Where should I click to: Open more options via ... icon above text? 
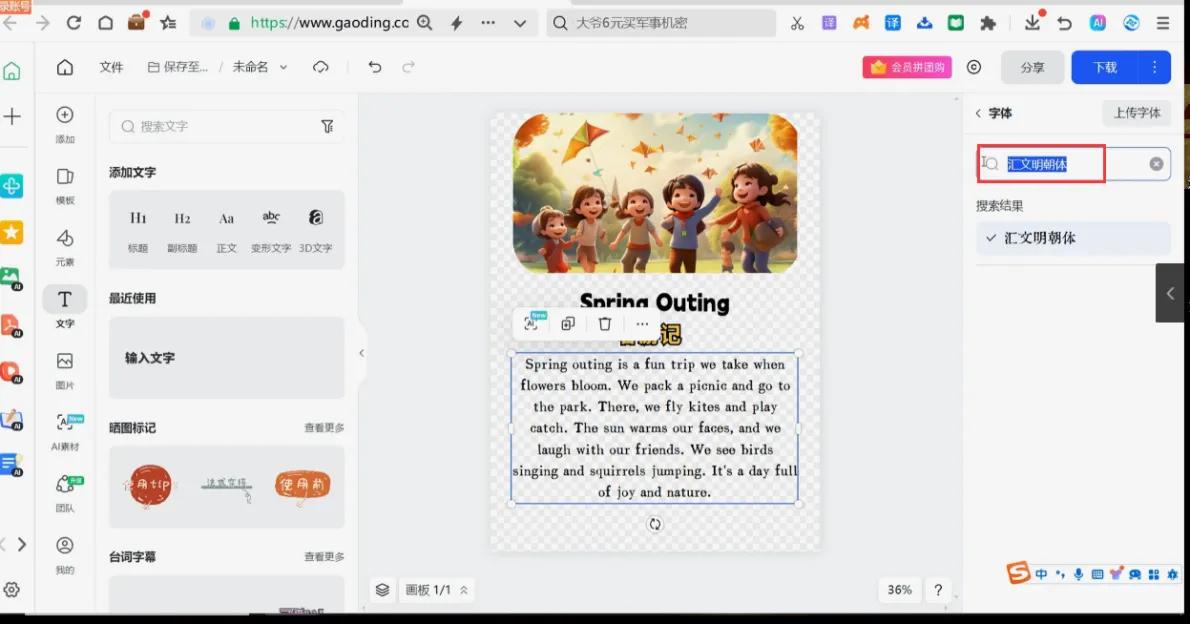[642, 323]
